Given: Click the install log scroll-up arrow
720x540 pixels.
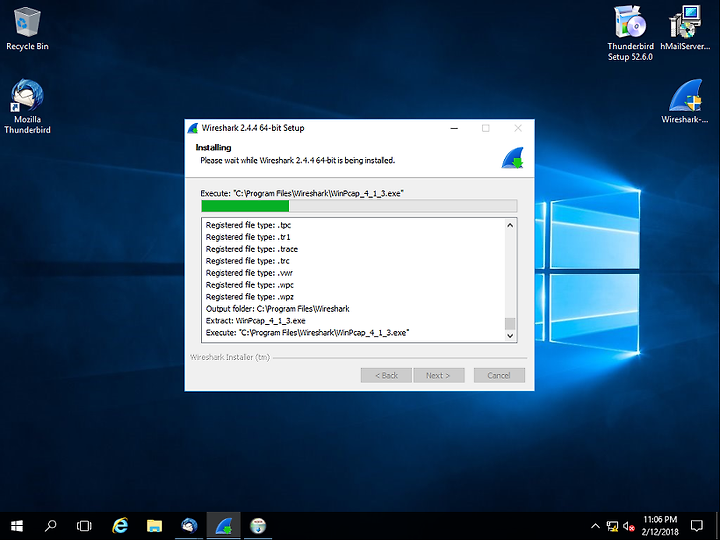Looking at the screenshot, I should click(510, 225).
